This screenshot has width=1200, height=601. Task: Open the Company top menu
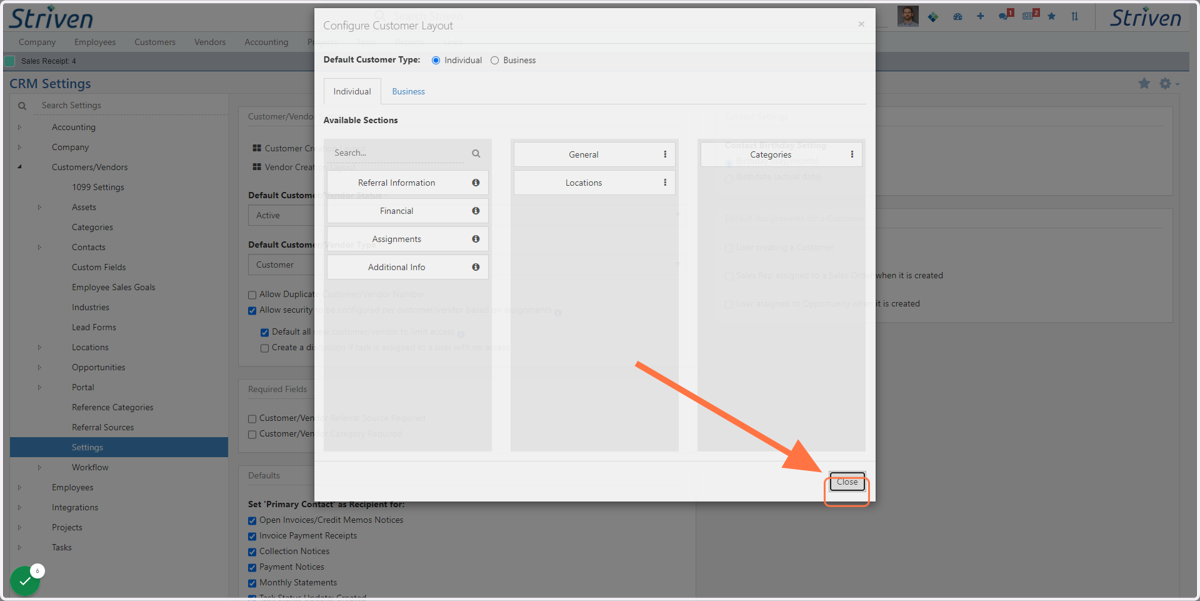pos(37,42)
